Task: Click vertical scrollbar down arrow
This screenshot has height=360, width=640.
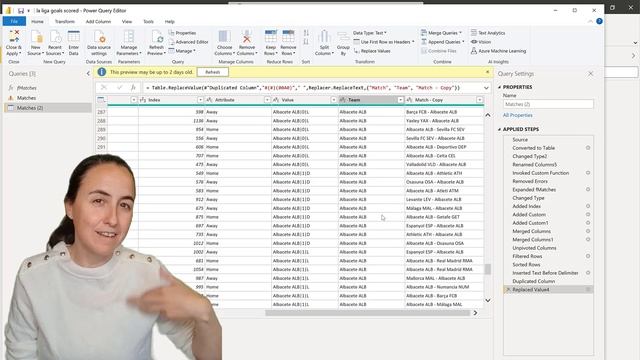Action: coord(487,300)
